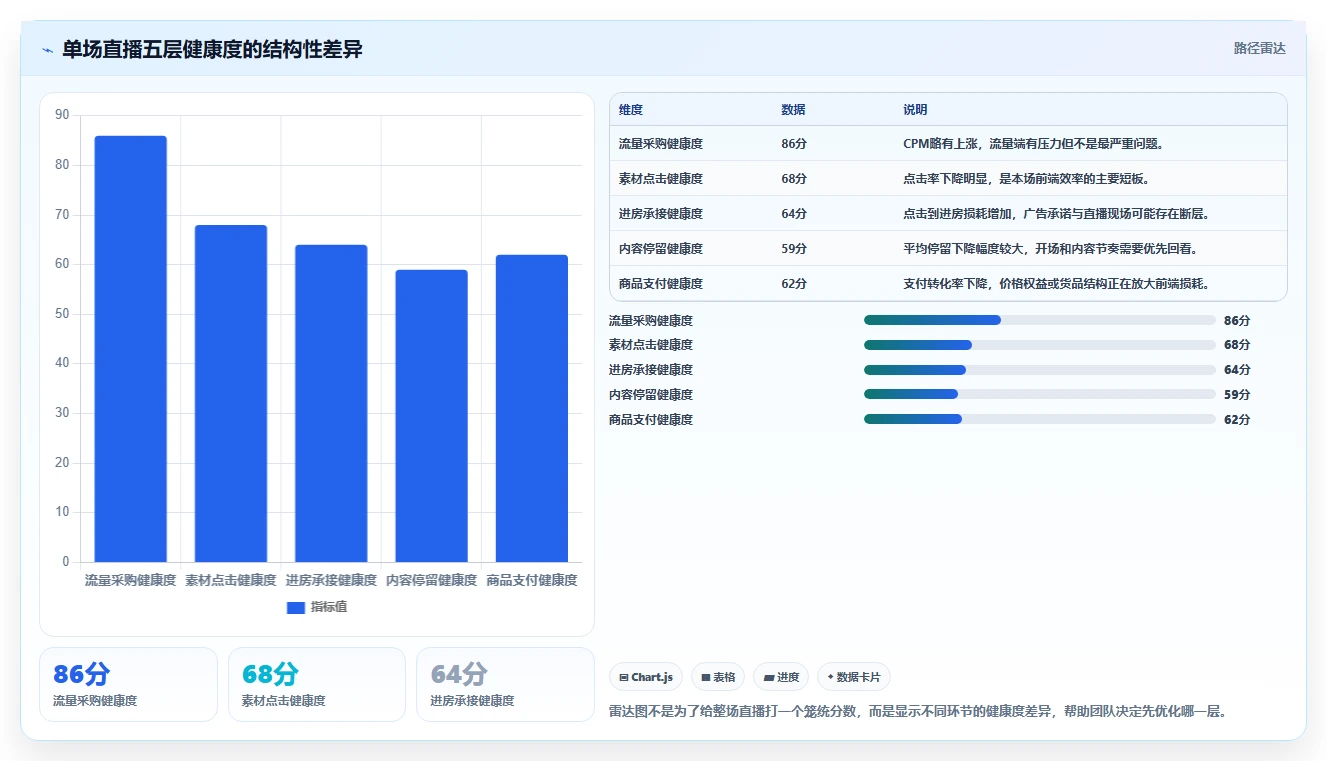Click the 指标值 legend label
This screenshot has width=1327, height=761.
click(x=329, y=607)
